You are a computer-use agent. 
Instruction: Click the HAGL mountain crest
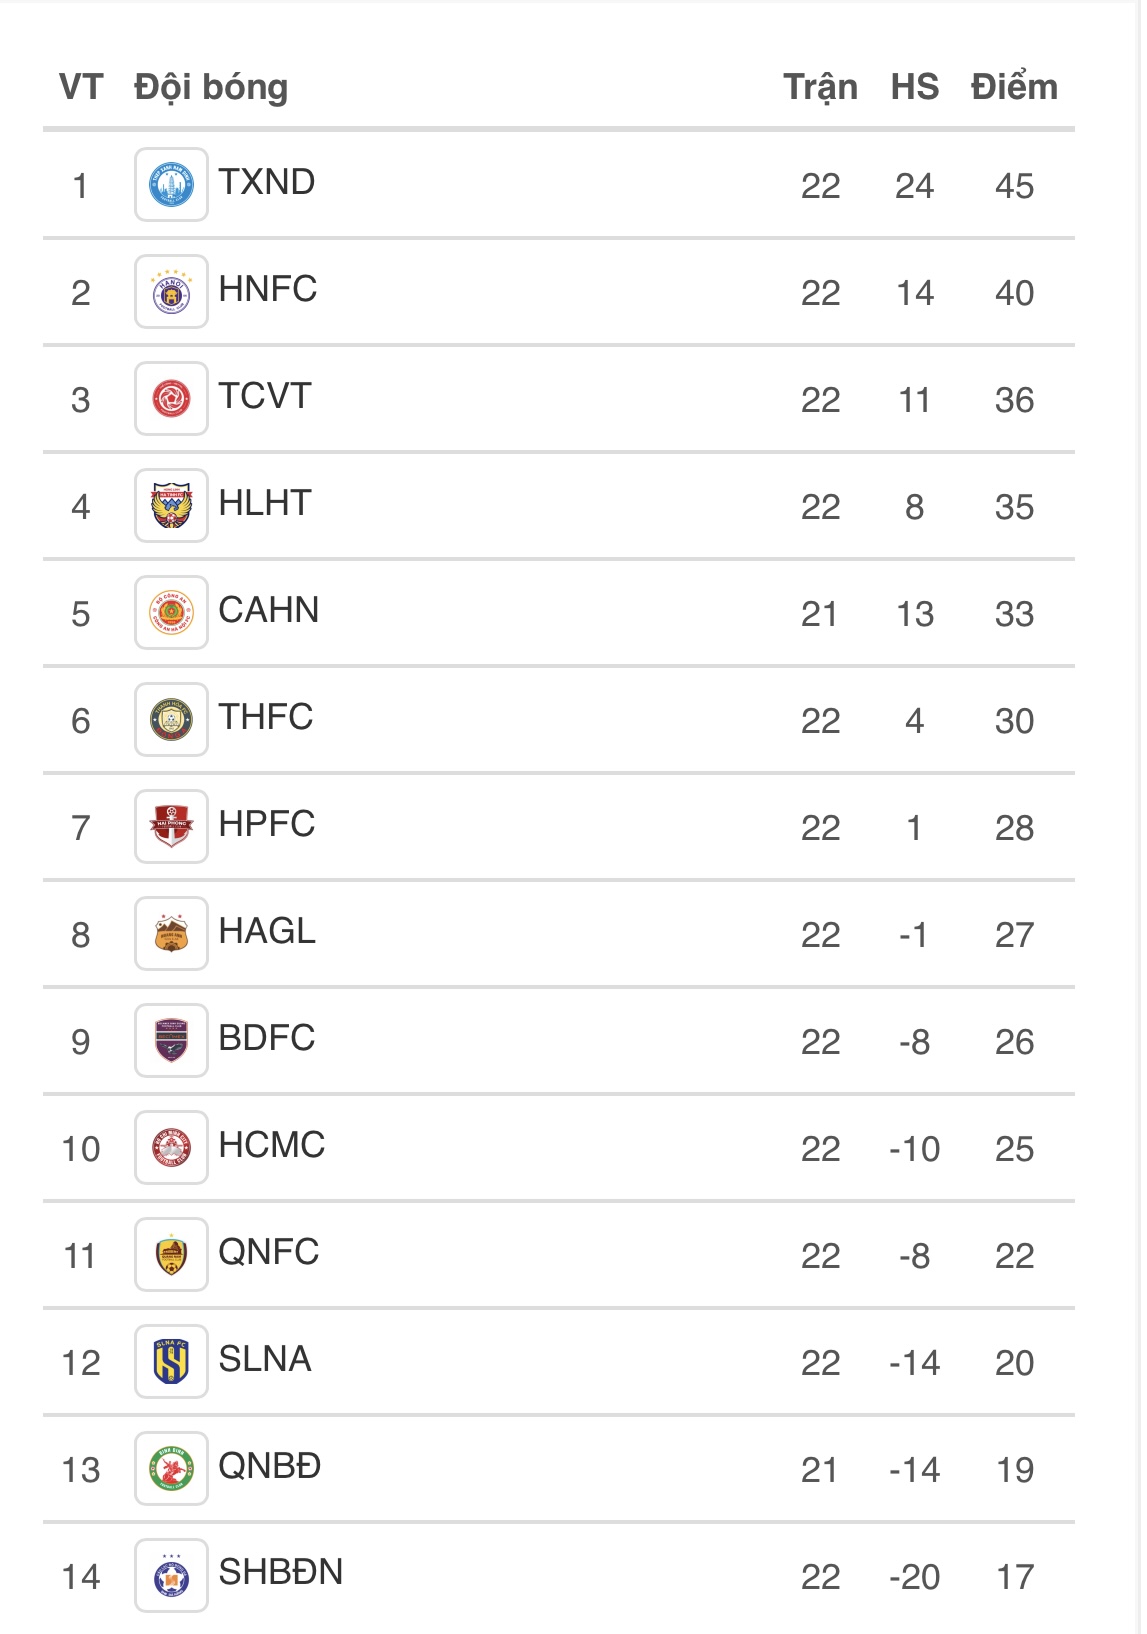point(171,934)
